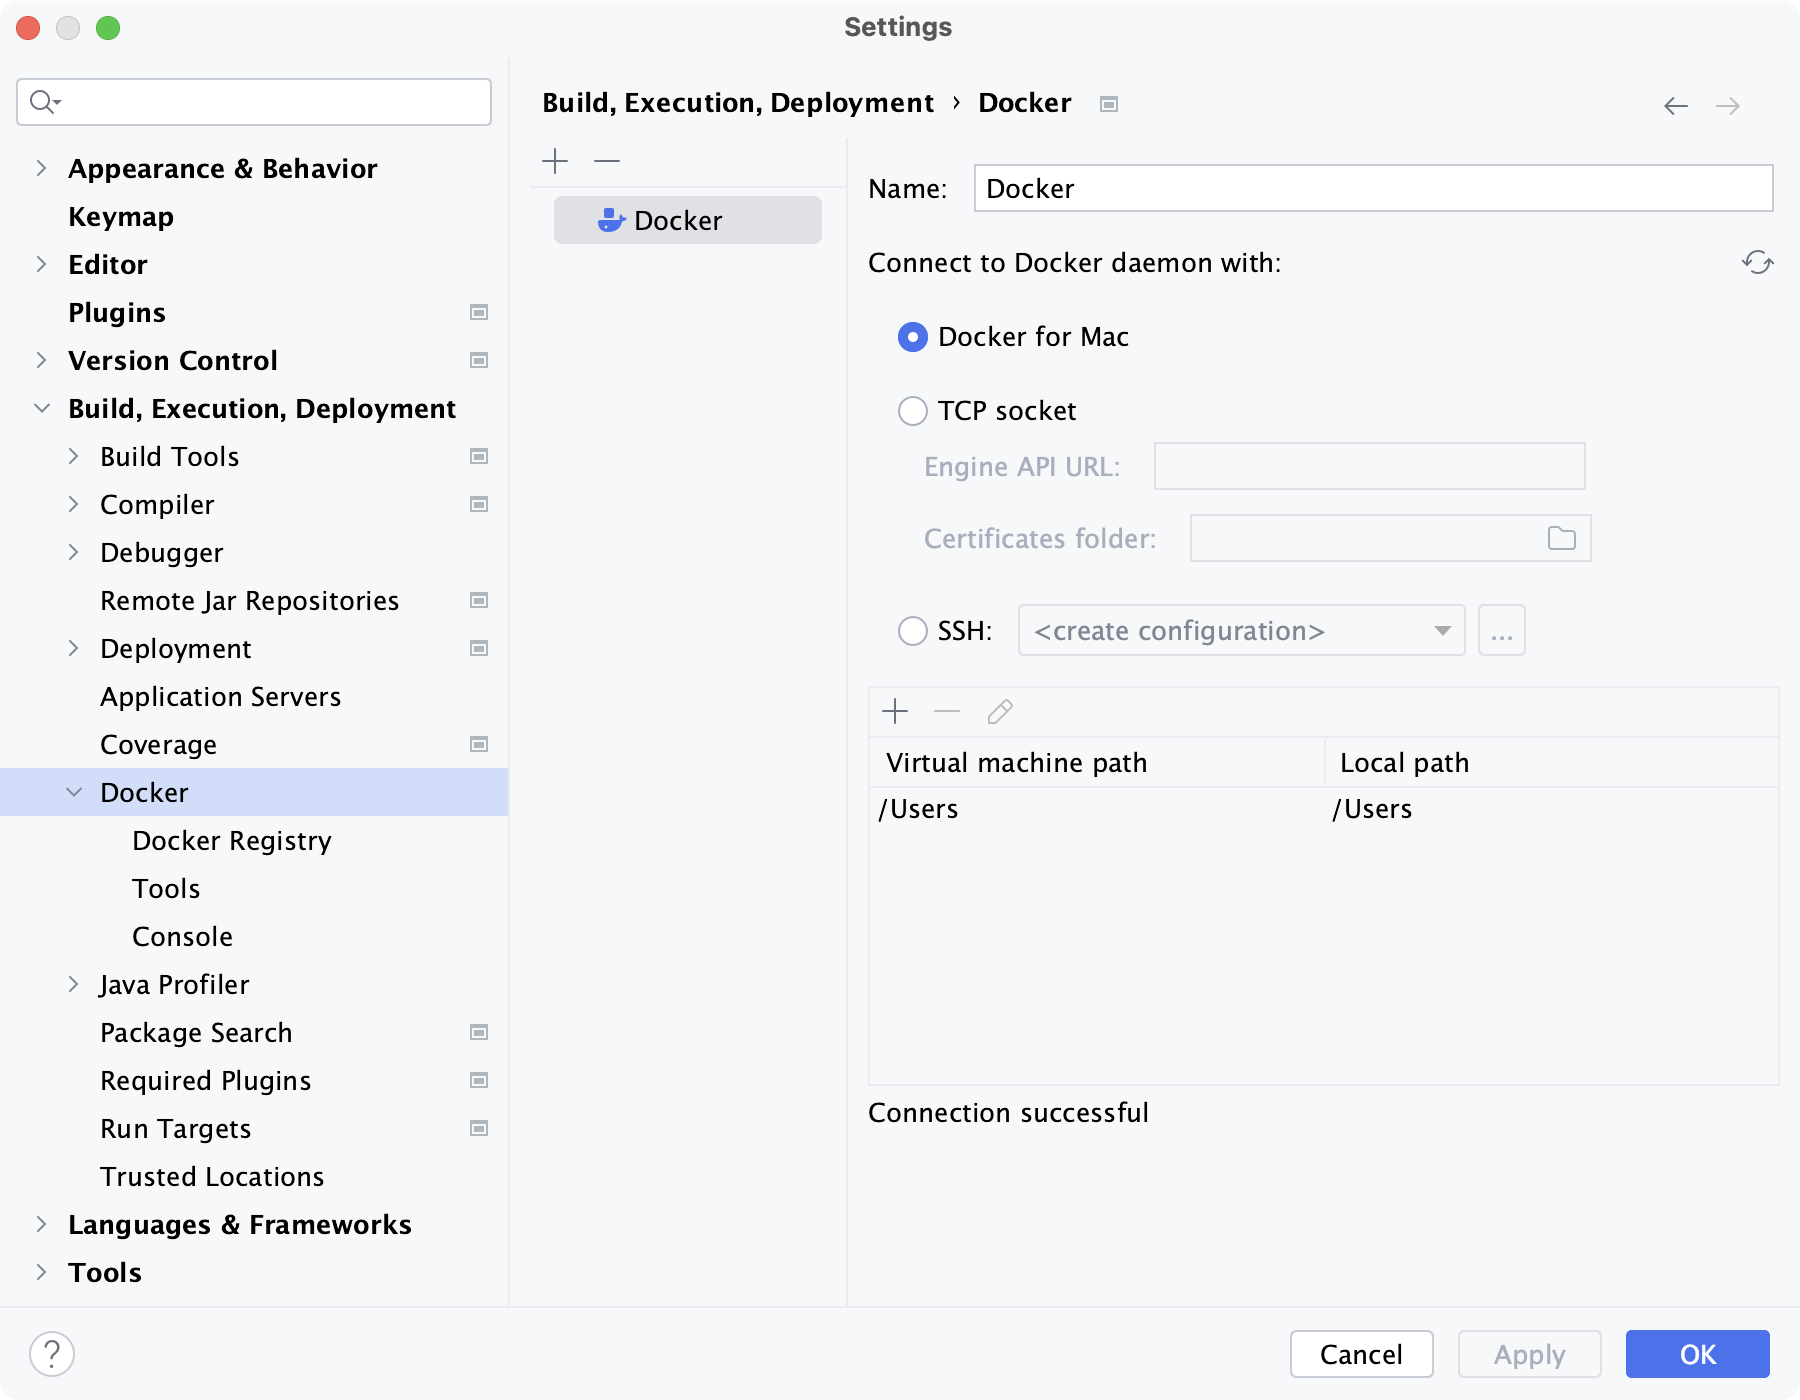Screen dimensions: 1800x1400
Task: Confirm settings with the OK button
Action: click(1697, 1354)
